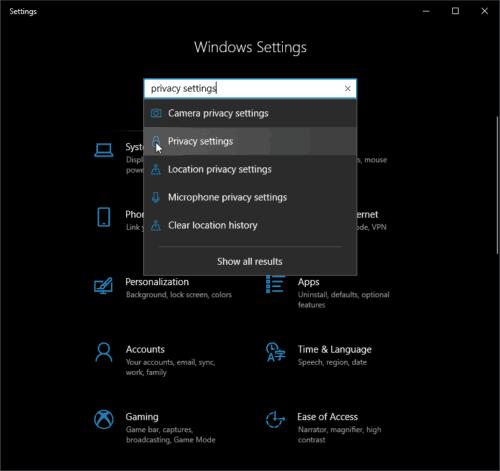Click the Personalization paintbrush icon
Screen dimensions: 500x471
coord(103,285)
